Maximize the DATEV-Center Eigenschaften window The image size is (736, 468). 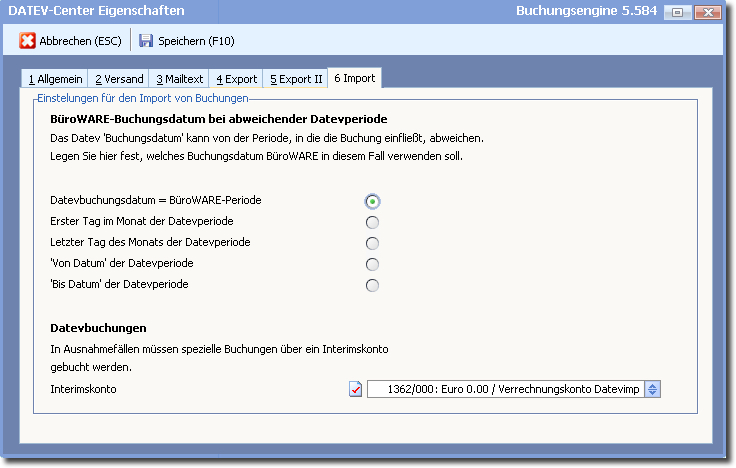pos(678,13)
